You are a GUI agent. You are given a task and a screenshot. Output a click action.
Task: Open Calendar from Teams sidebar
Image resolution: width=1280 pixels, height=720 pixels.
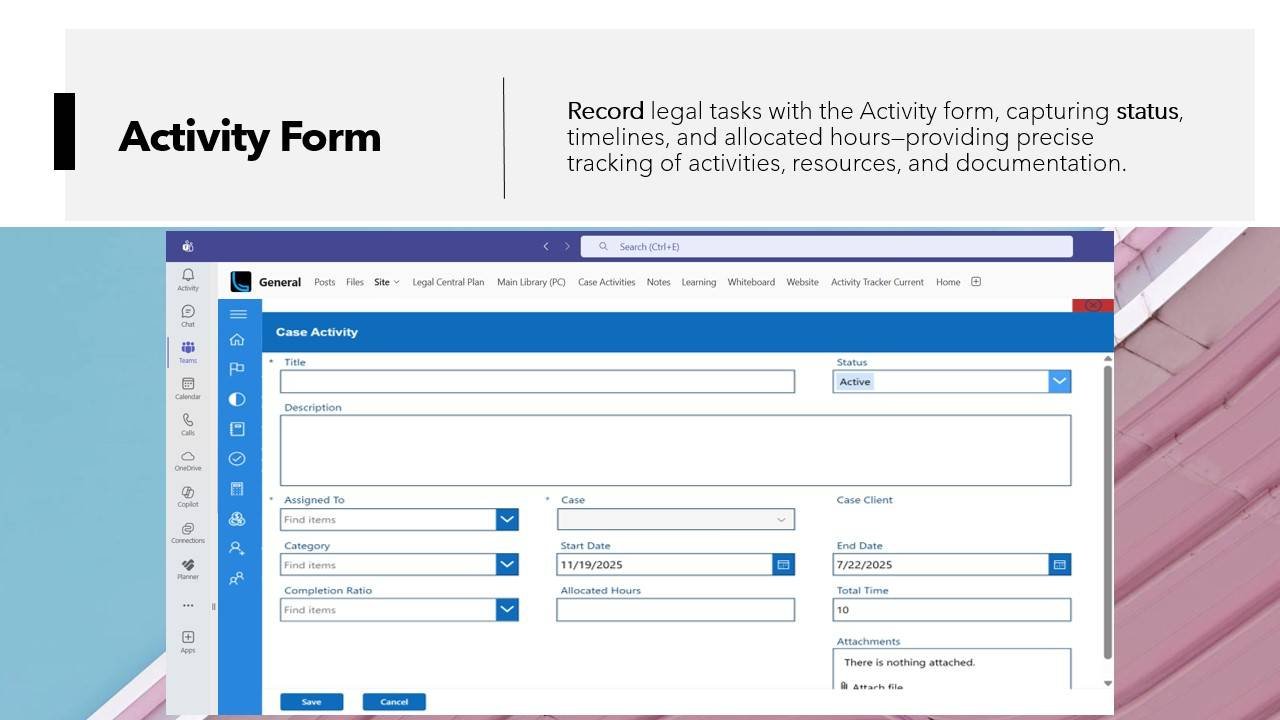(188, 387)
